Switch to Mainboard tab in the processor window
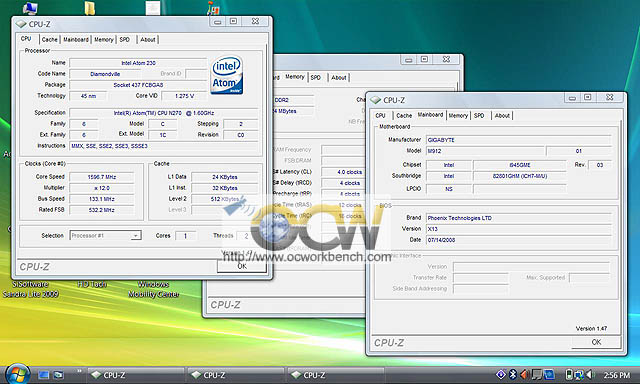The width and height of the screenshot is (640, 384). coord(76,40)
